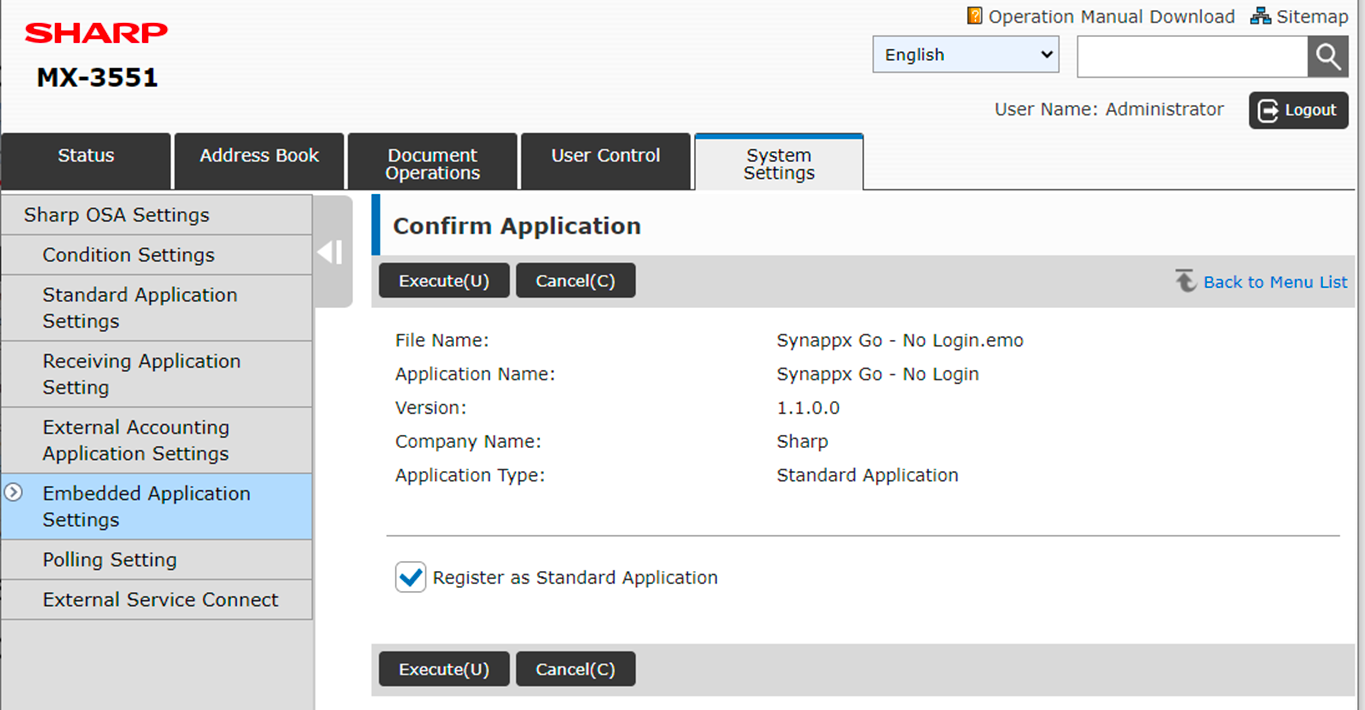Screen dimensions: 1365x710
Task: Click the top Execute(U) button
Action: 444,281
